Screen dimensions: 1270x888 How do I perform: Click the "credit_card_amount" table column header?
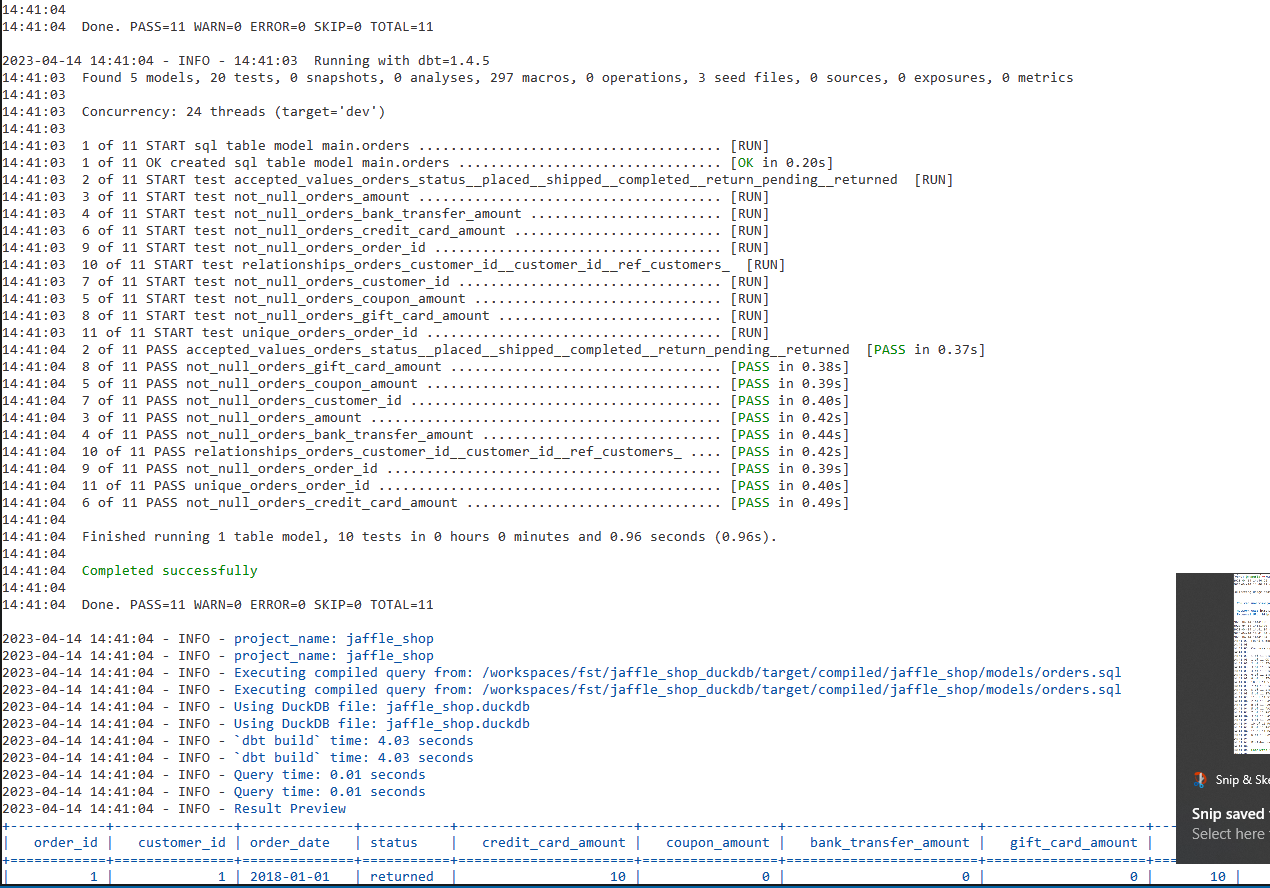554,843
